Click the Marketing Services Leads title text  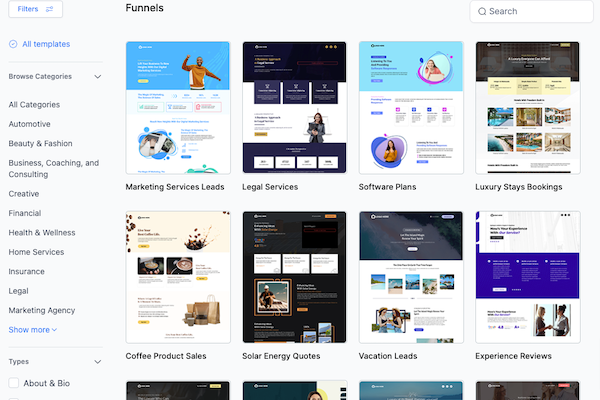[175, 187]
